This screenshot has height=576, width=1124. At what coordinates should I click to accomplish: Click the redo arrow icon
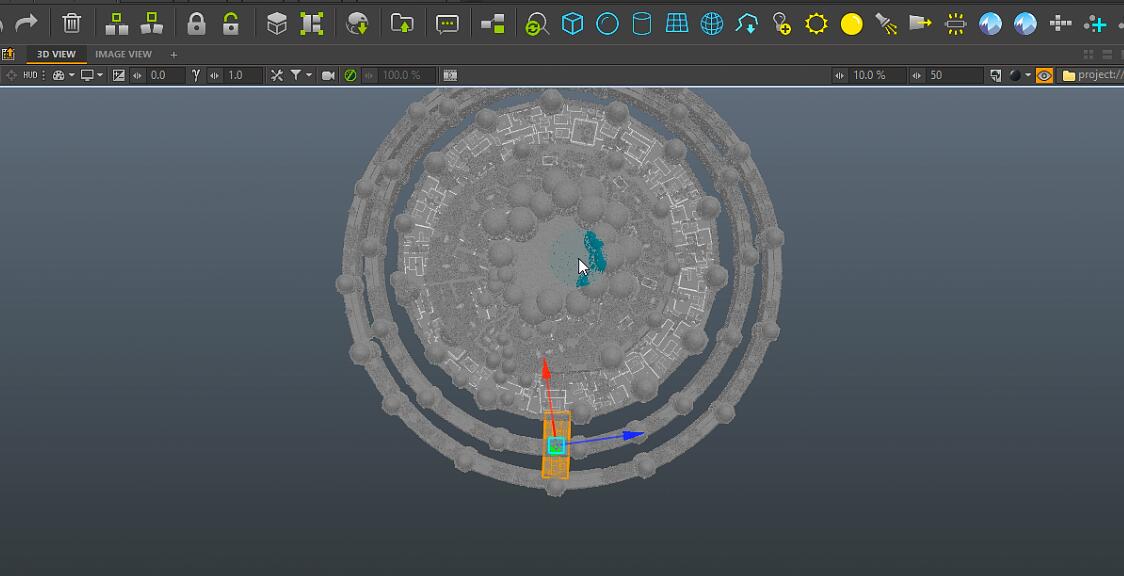click(26, 23)
